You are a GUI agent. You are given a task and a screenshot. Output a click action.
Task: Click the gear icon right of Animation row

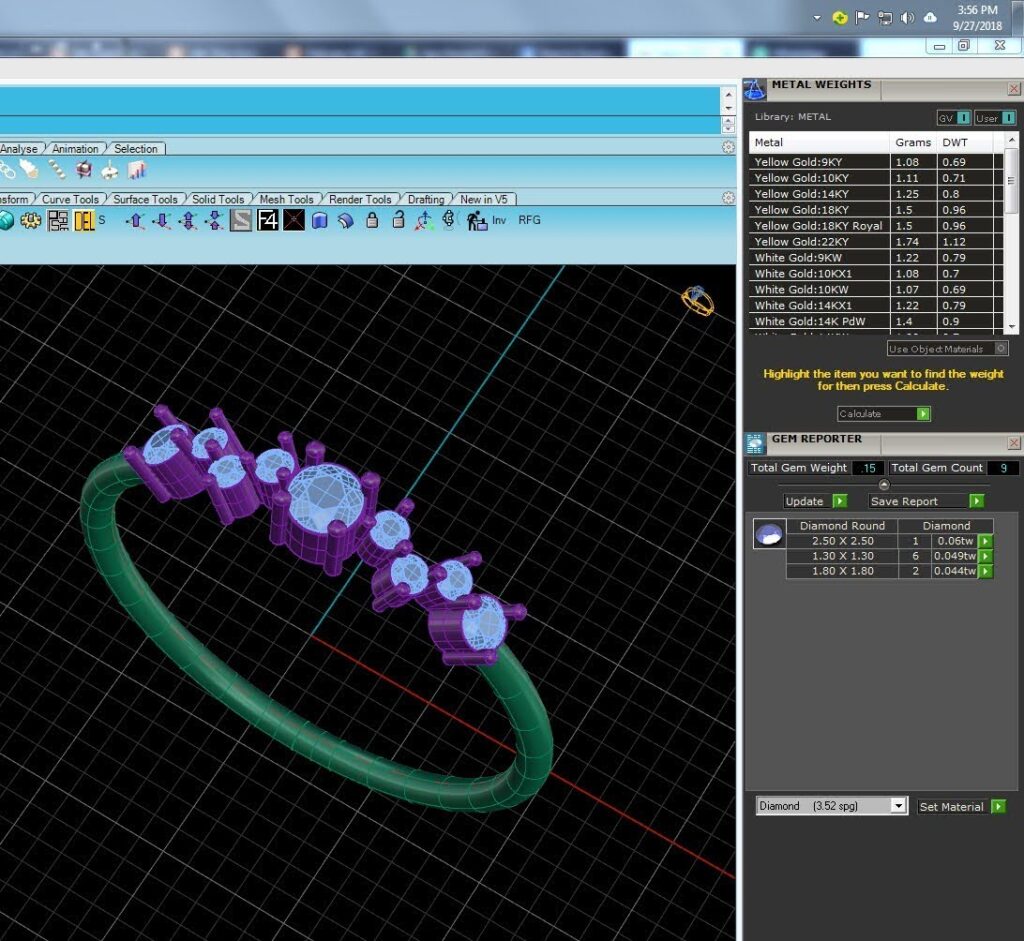pos(729,148)
